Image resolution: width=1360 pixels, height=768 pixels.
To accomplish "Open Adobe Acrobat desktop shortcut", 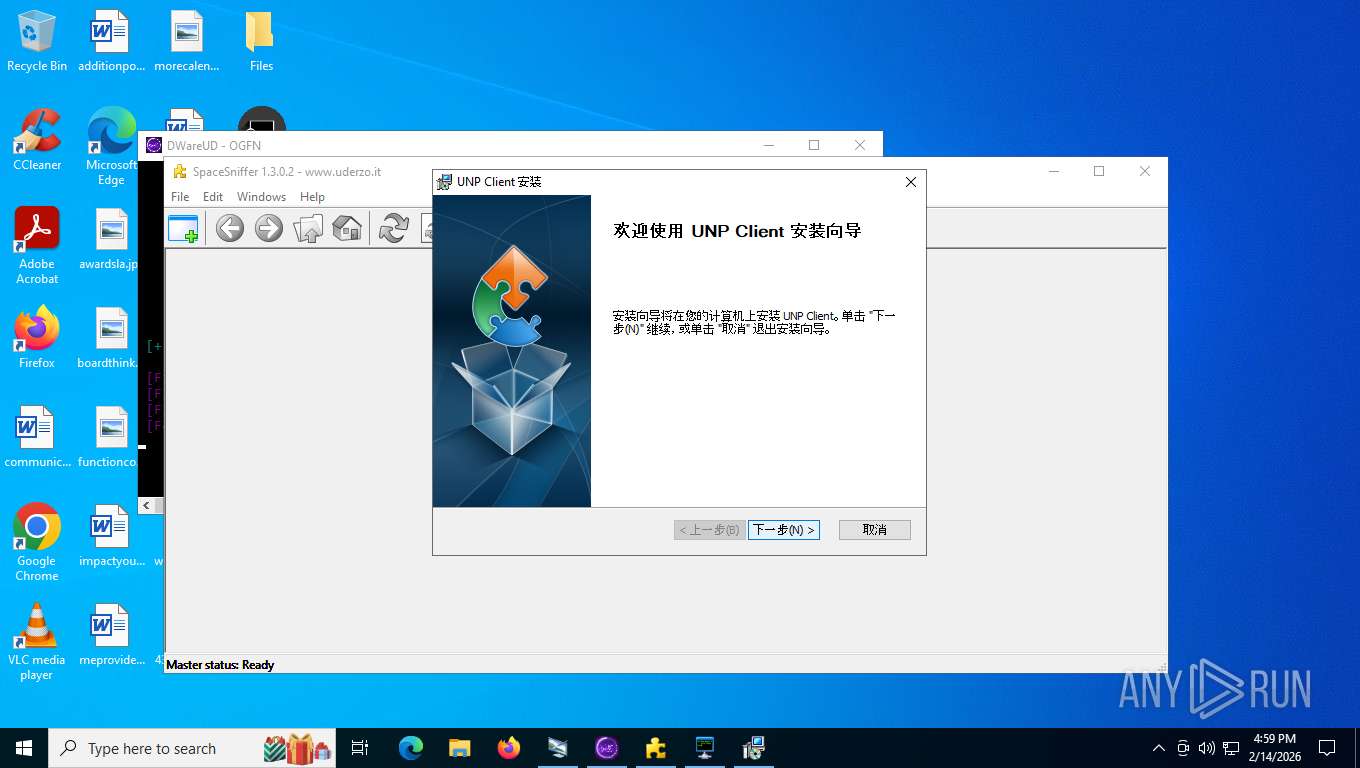I will click(x=37, y=246).
